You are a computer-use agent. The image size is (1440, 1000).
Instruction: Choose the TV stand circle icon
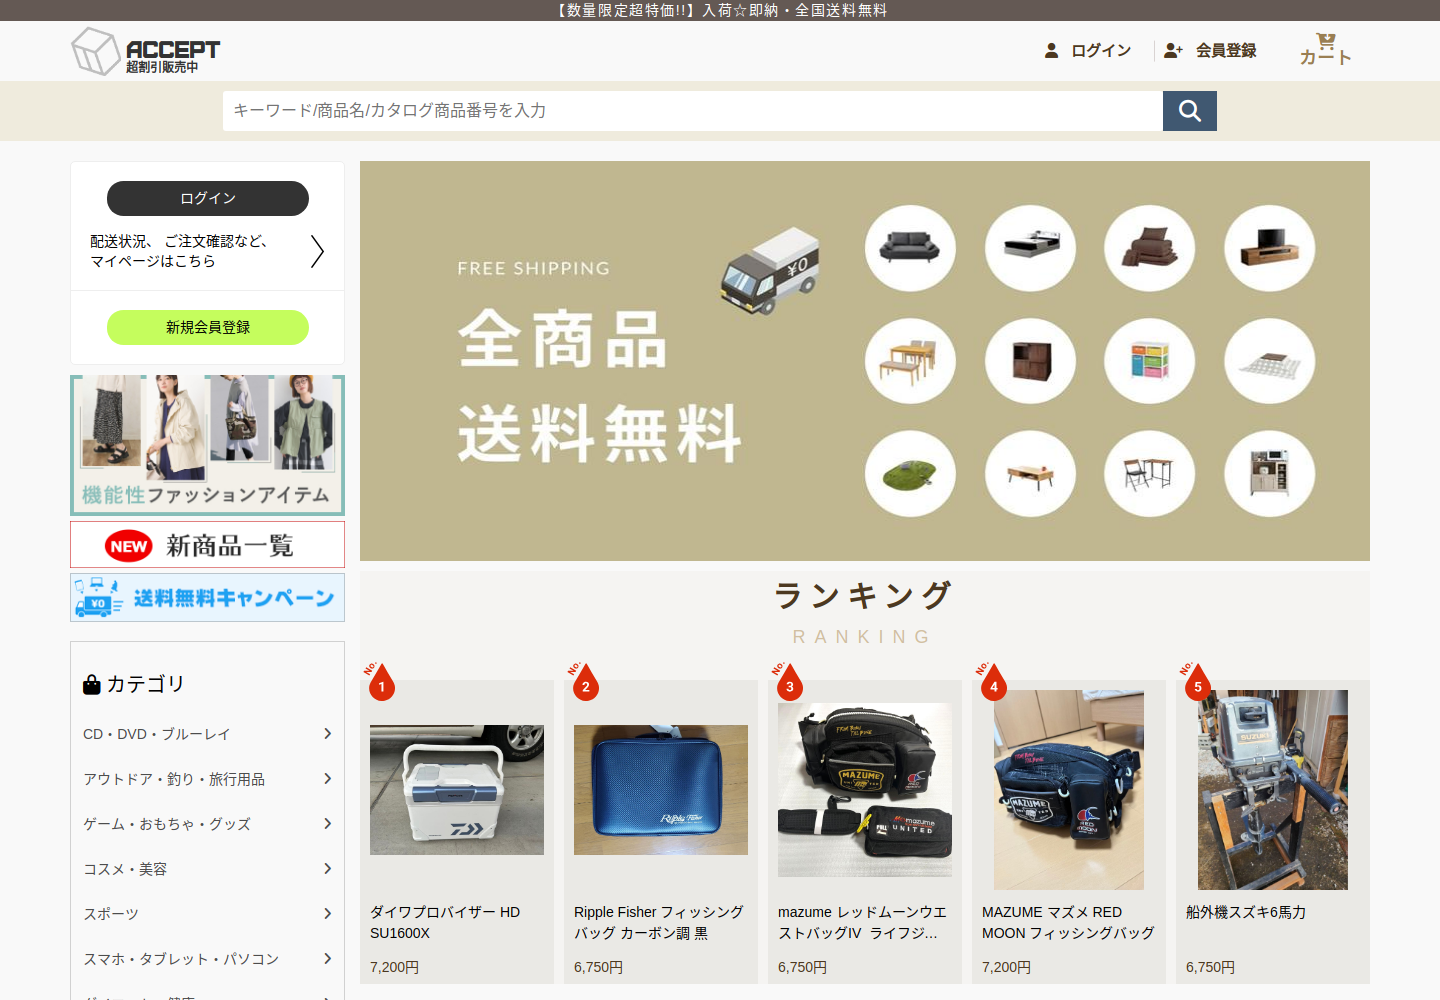(1270, 248)
